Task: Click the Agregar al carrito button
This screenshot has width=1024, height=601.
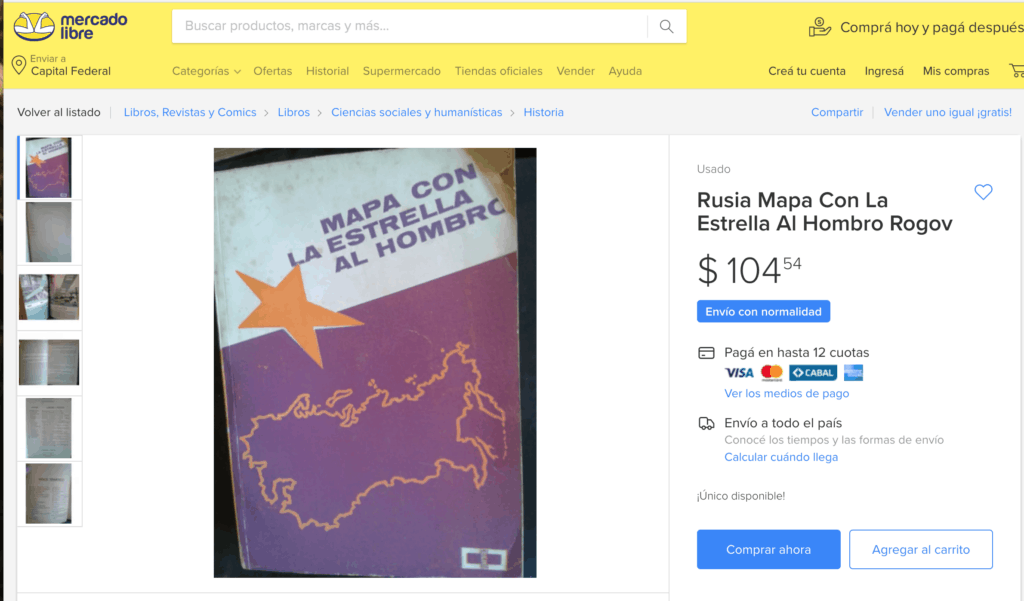Action: coord(920,549)
